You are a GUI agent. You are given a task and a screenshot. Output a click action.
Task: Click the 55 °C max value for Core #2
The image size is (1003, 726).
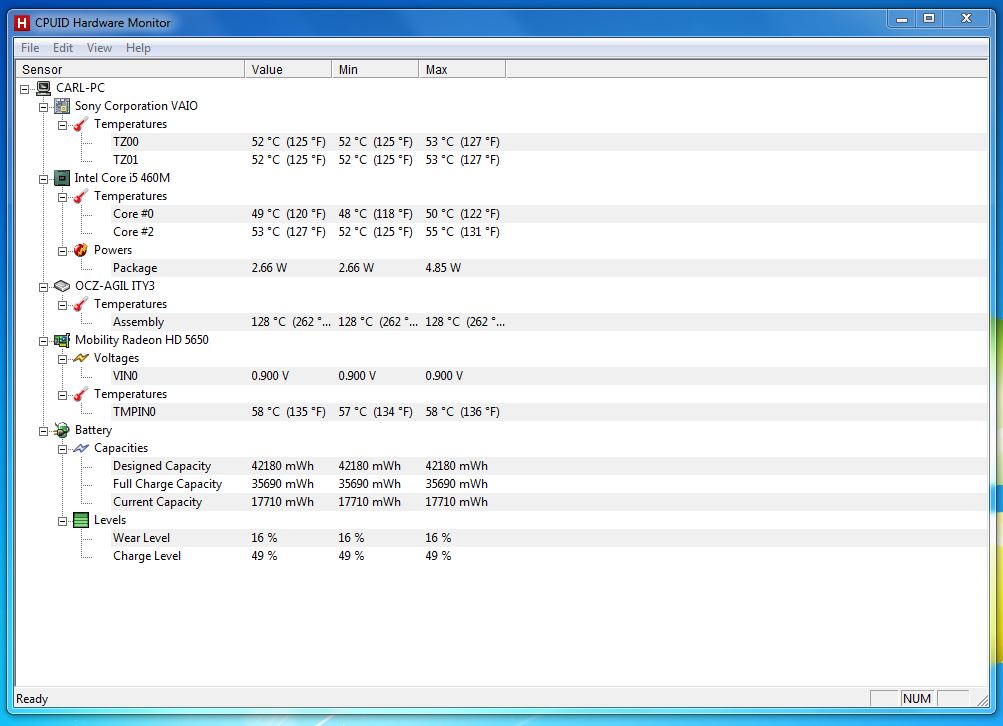tap(462, 232)
